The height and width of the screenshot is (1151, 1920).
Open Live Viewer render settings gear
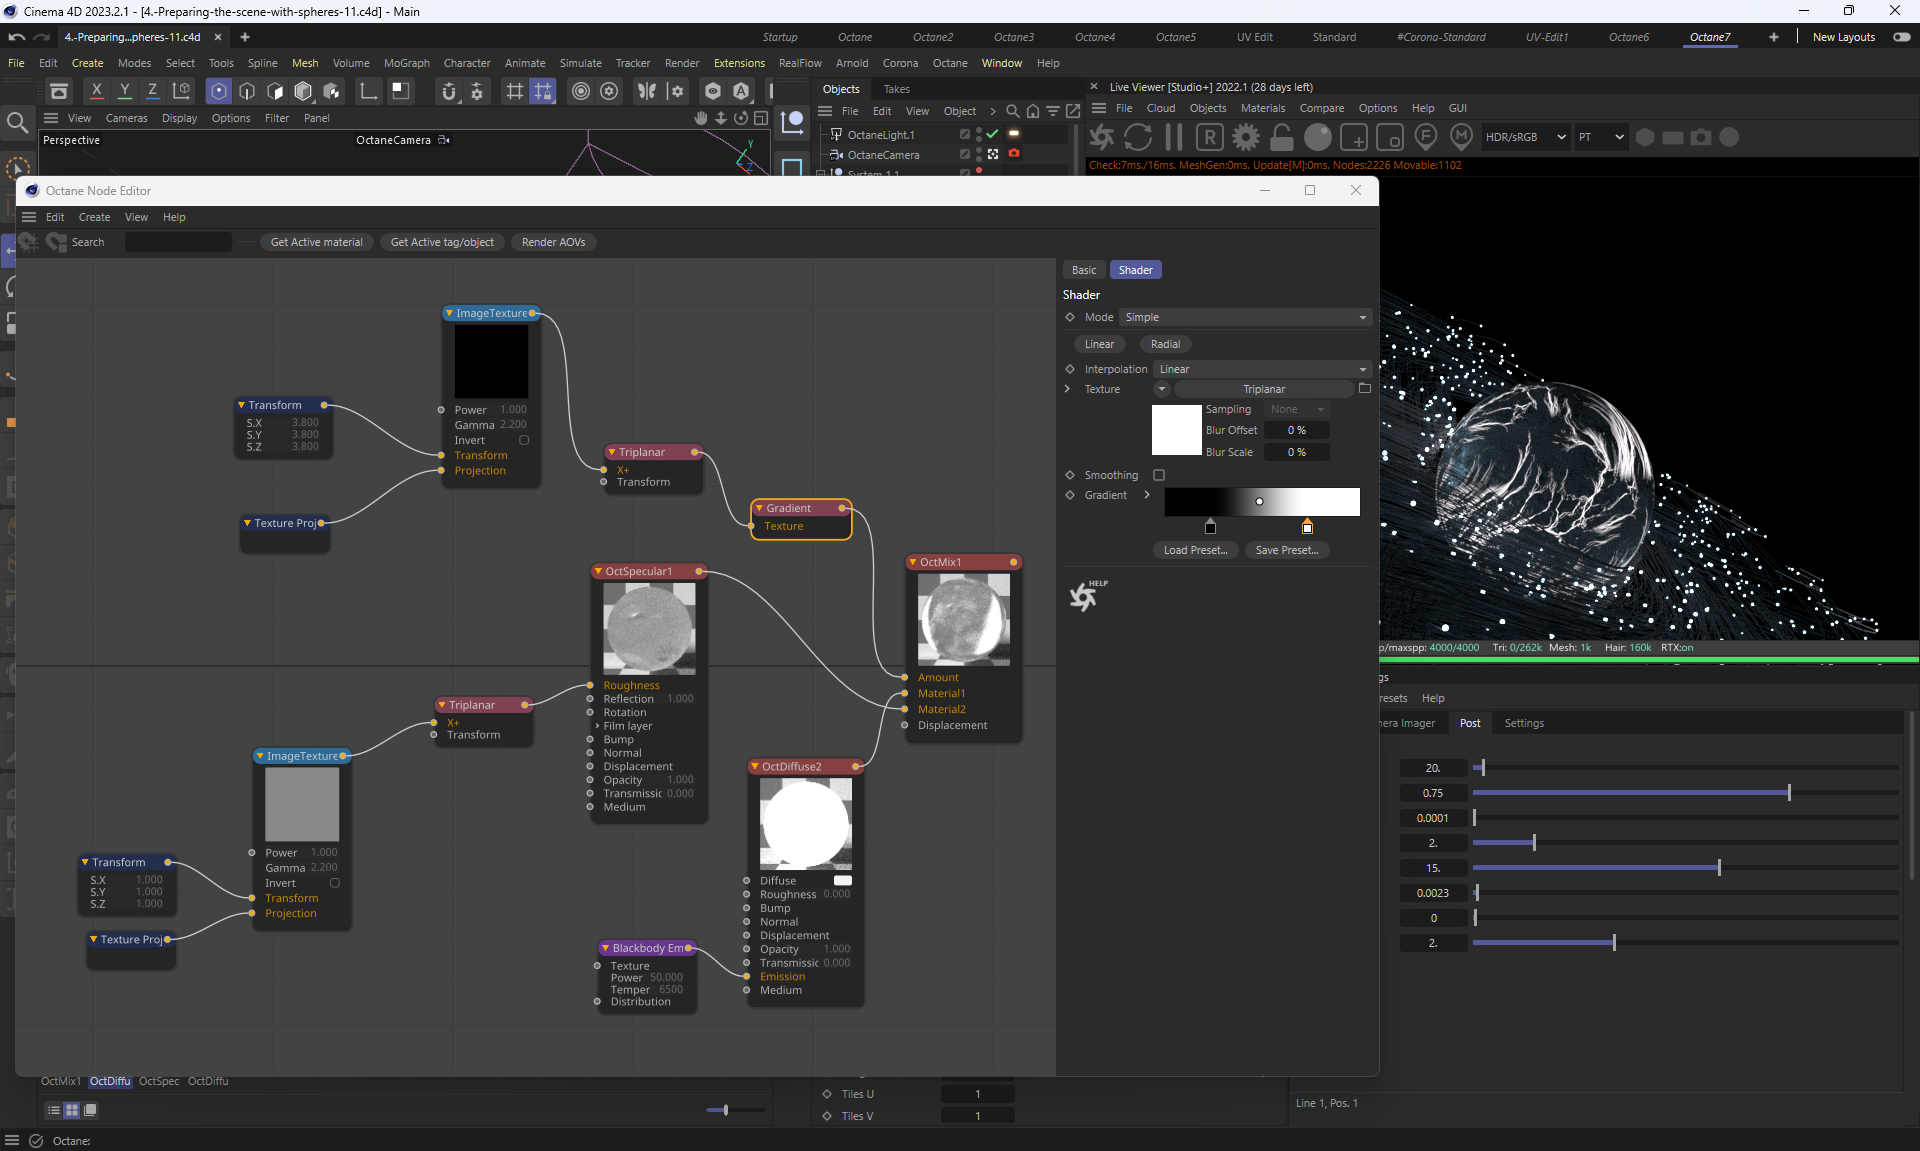1246,137
